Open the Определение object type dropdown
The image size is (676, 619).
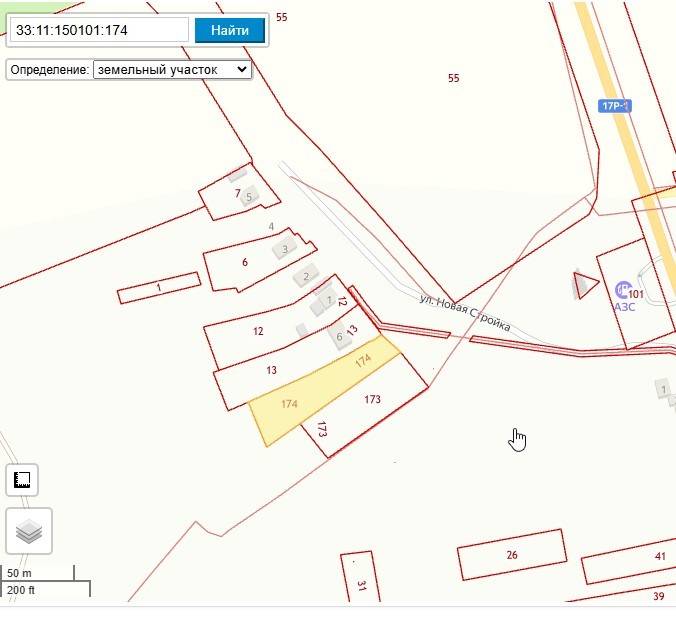(x=171, y=70)
